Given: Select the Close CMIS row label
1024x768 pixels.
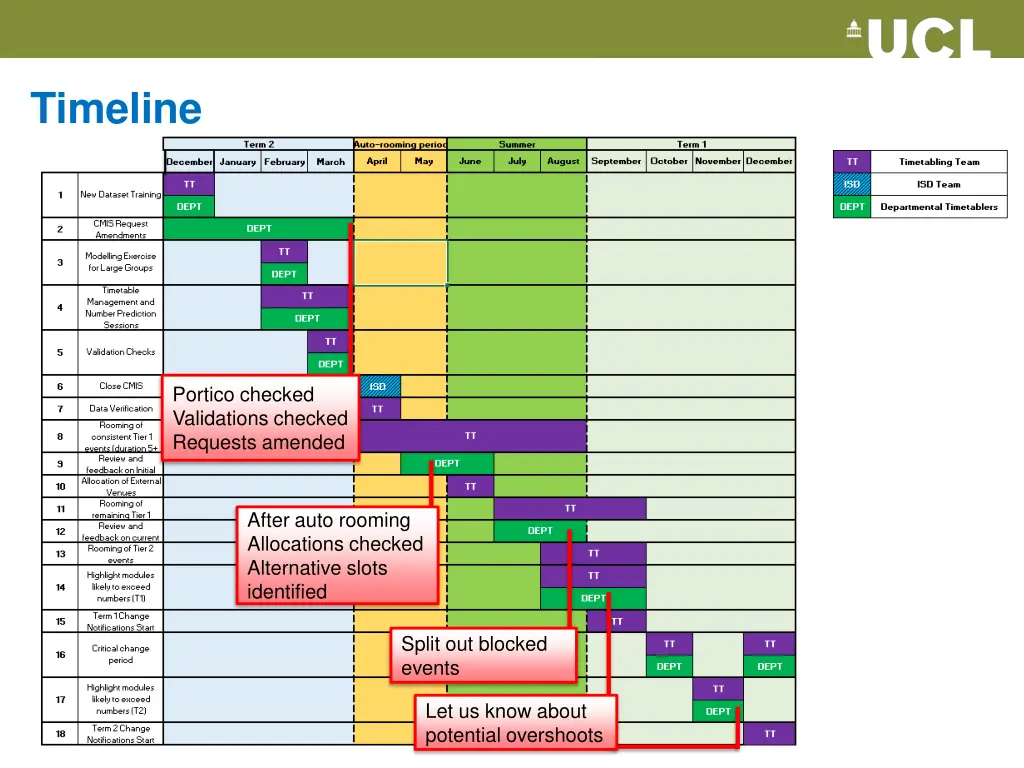Looking at the screenshot, I should 120,386.
